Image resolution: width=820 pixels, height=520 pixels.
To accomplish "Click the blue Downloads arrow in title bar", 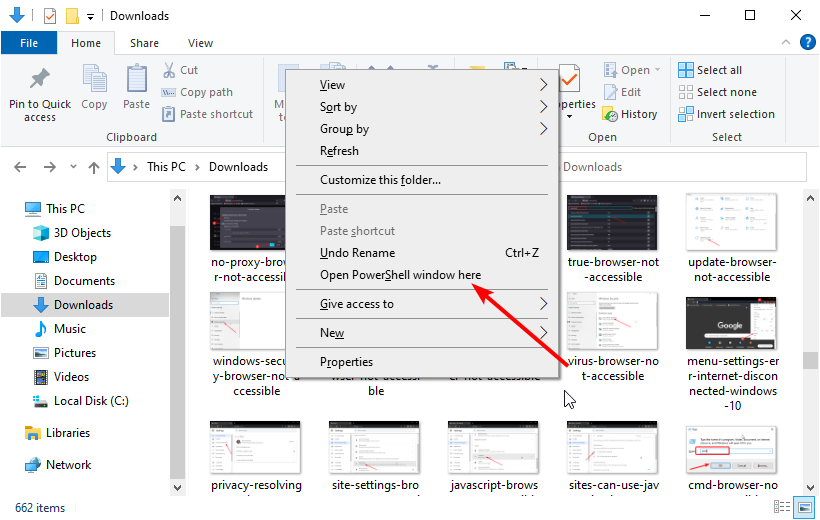I will coord(17,15).
